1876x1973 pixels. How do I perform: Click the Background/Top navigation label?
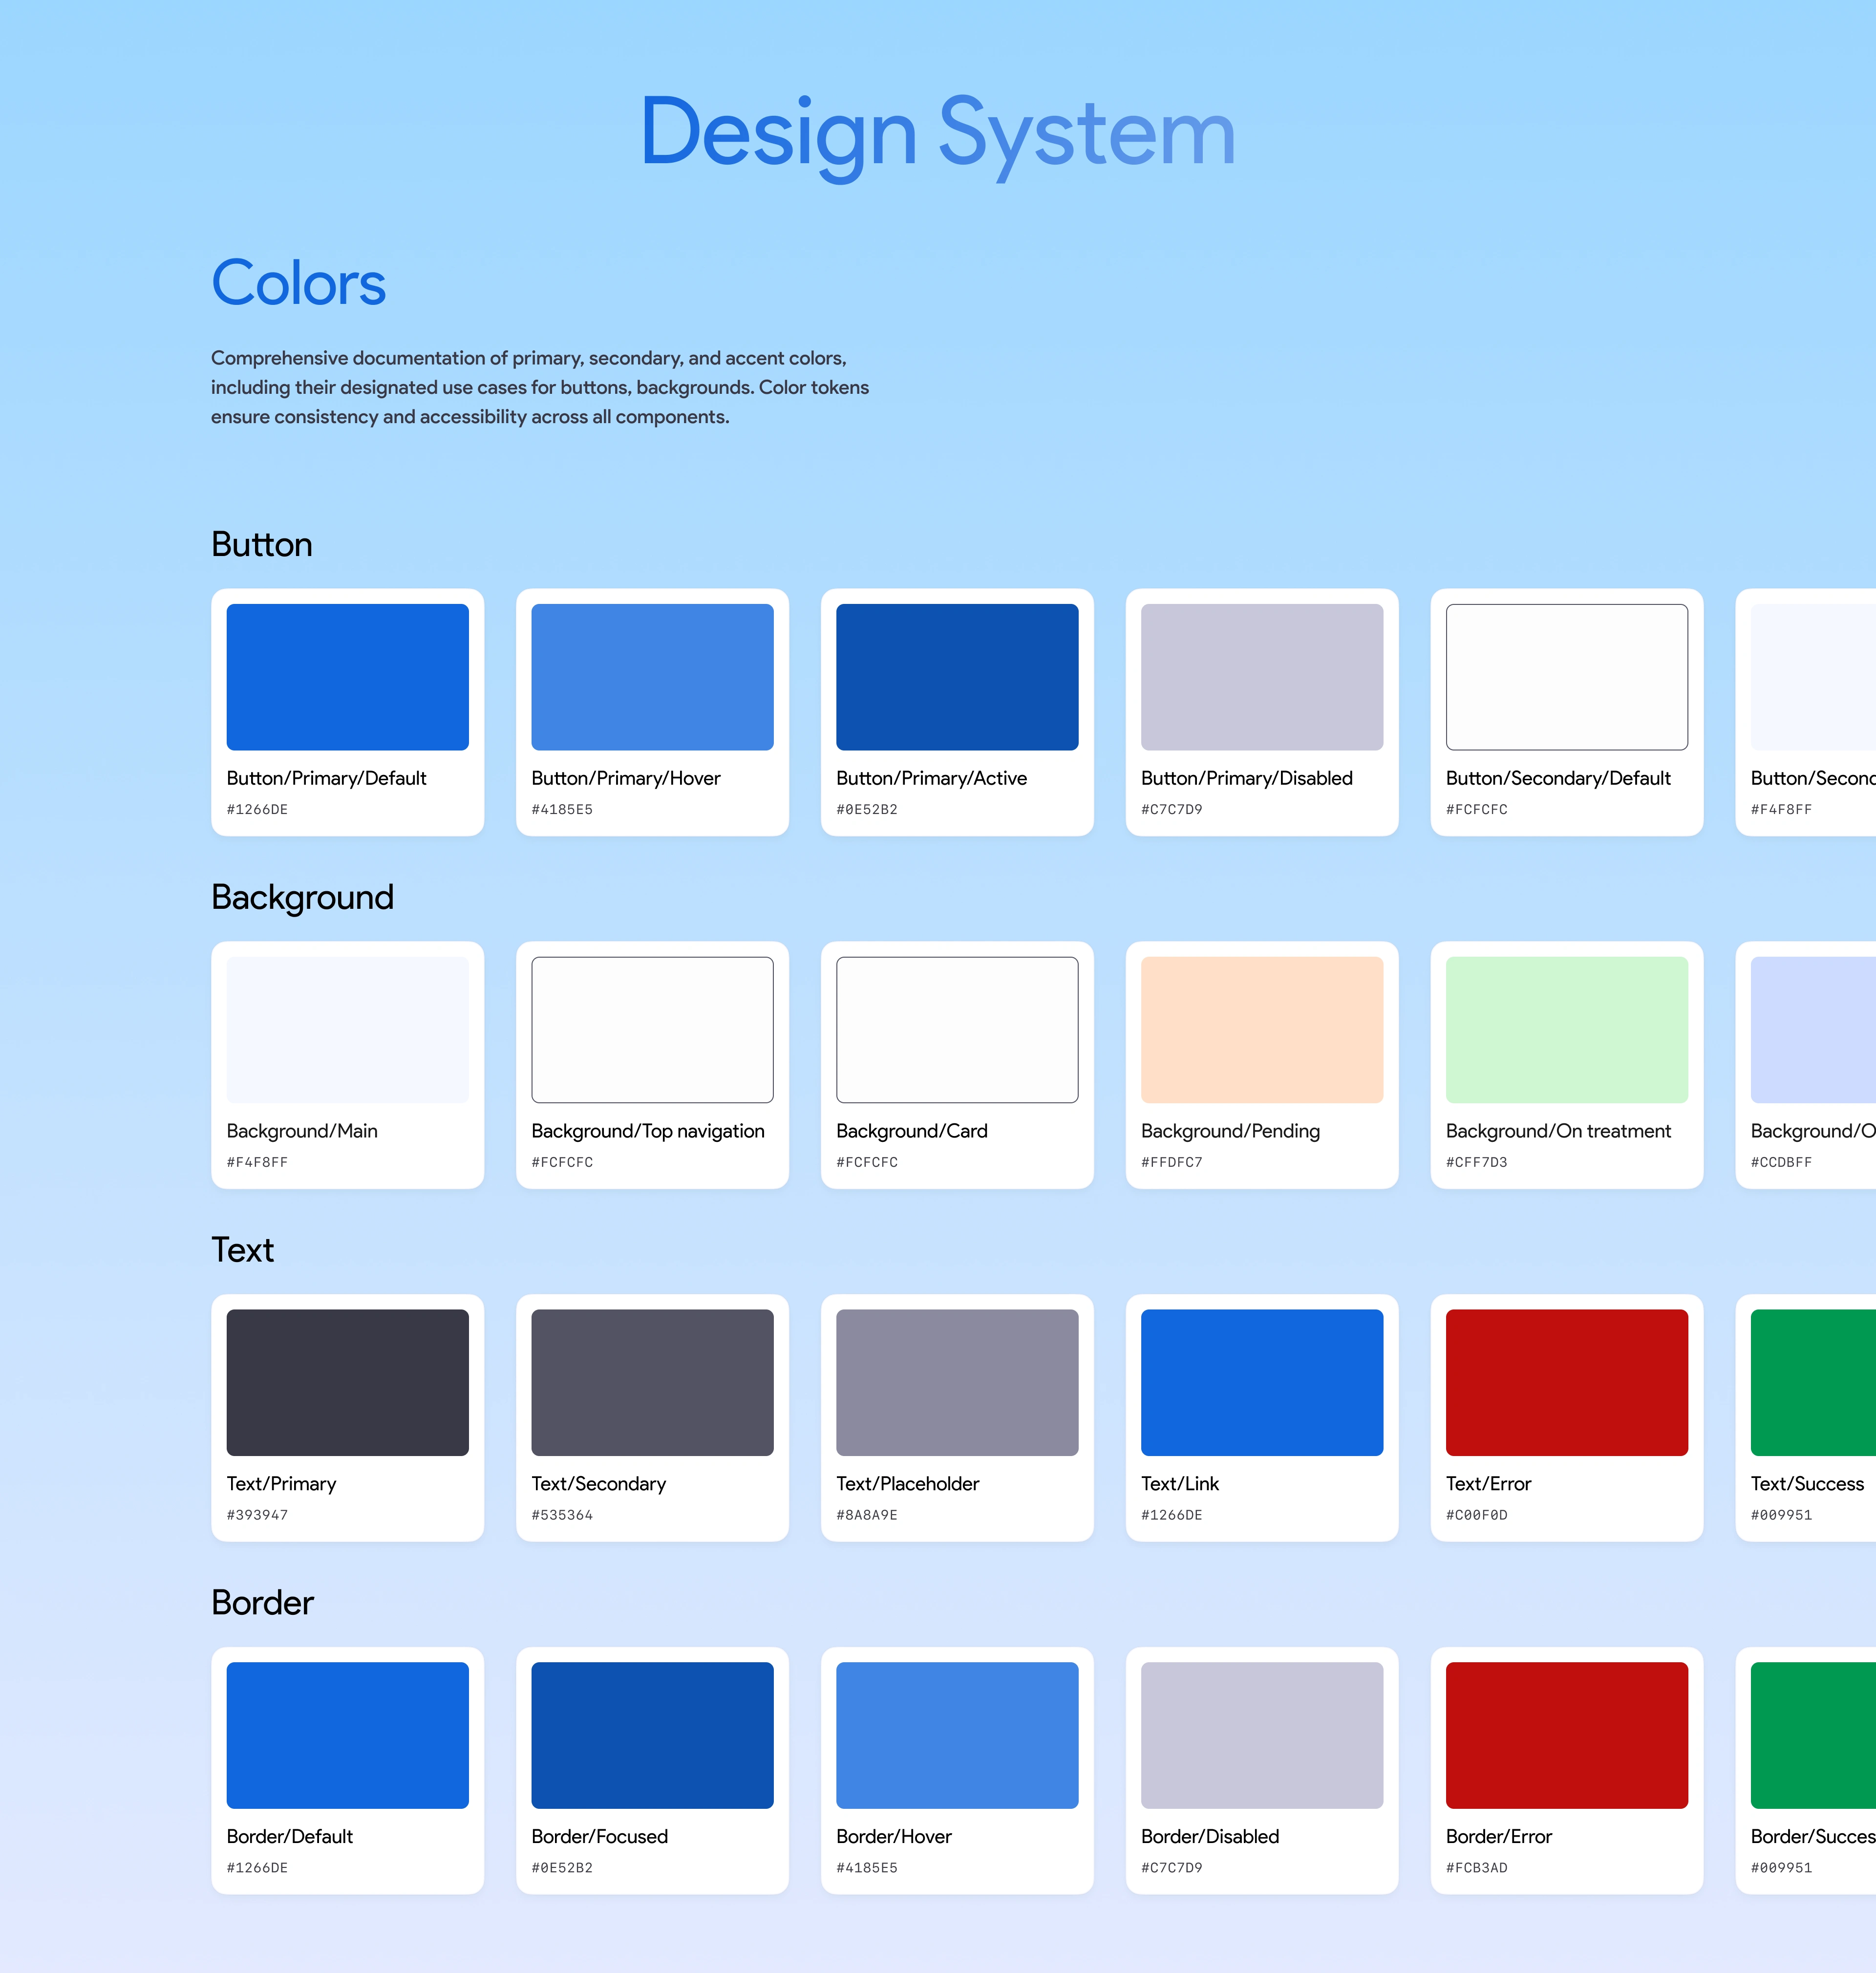click(647, 1131)
